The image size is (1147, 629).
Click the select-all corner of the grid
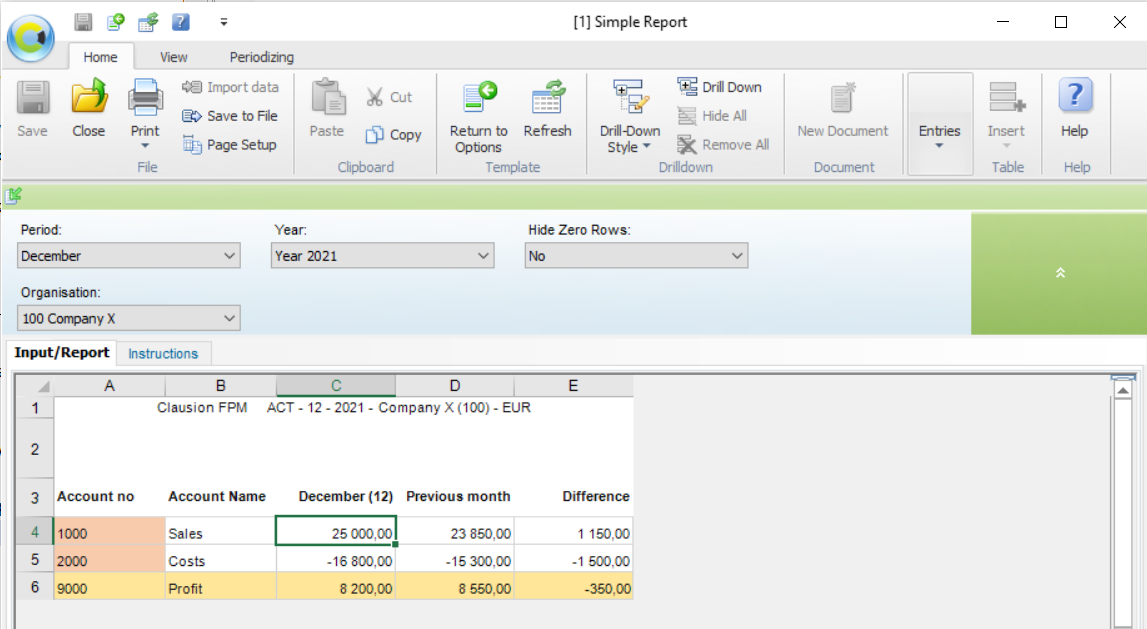click(x=34, y=385)
